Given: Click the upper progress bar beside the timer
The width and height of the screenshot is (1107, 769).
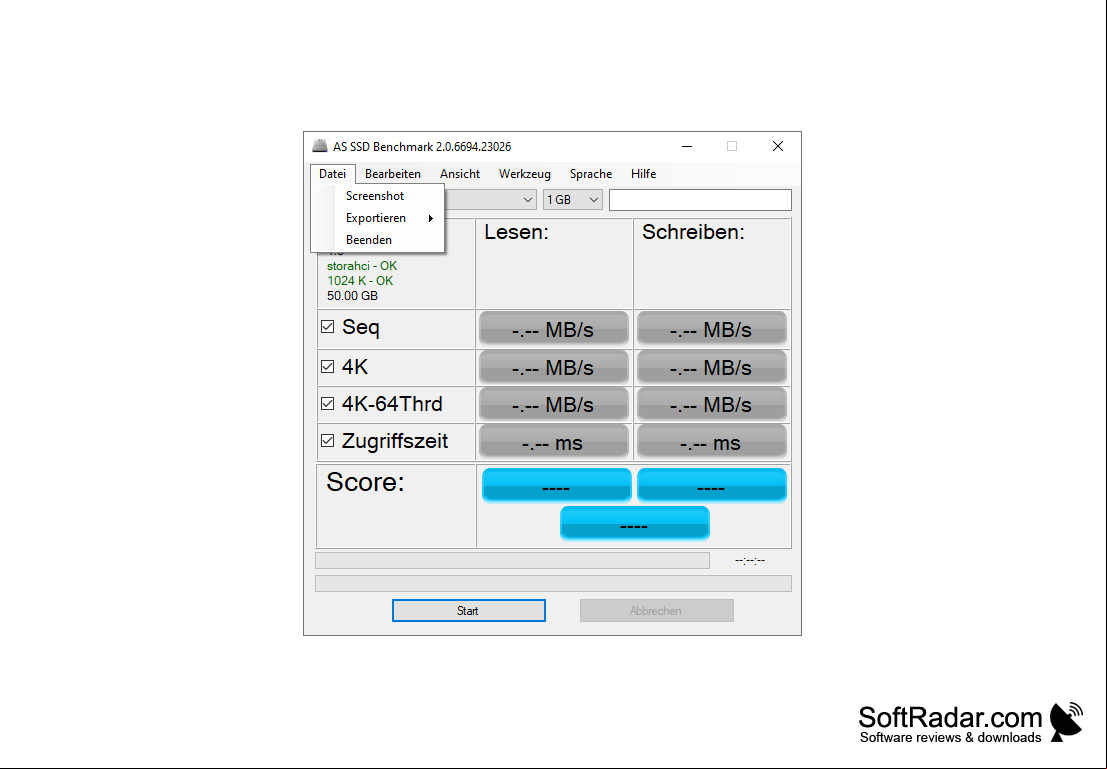Looking at the screenshot, I should coord(513,561).
